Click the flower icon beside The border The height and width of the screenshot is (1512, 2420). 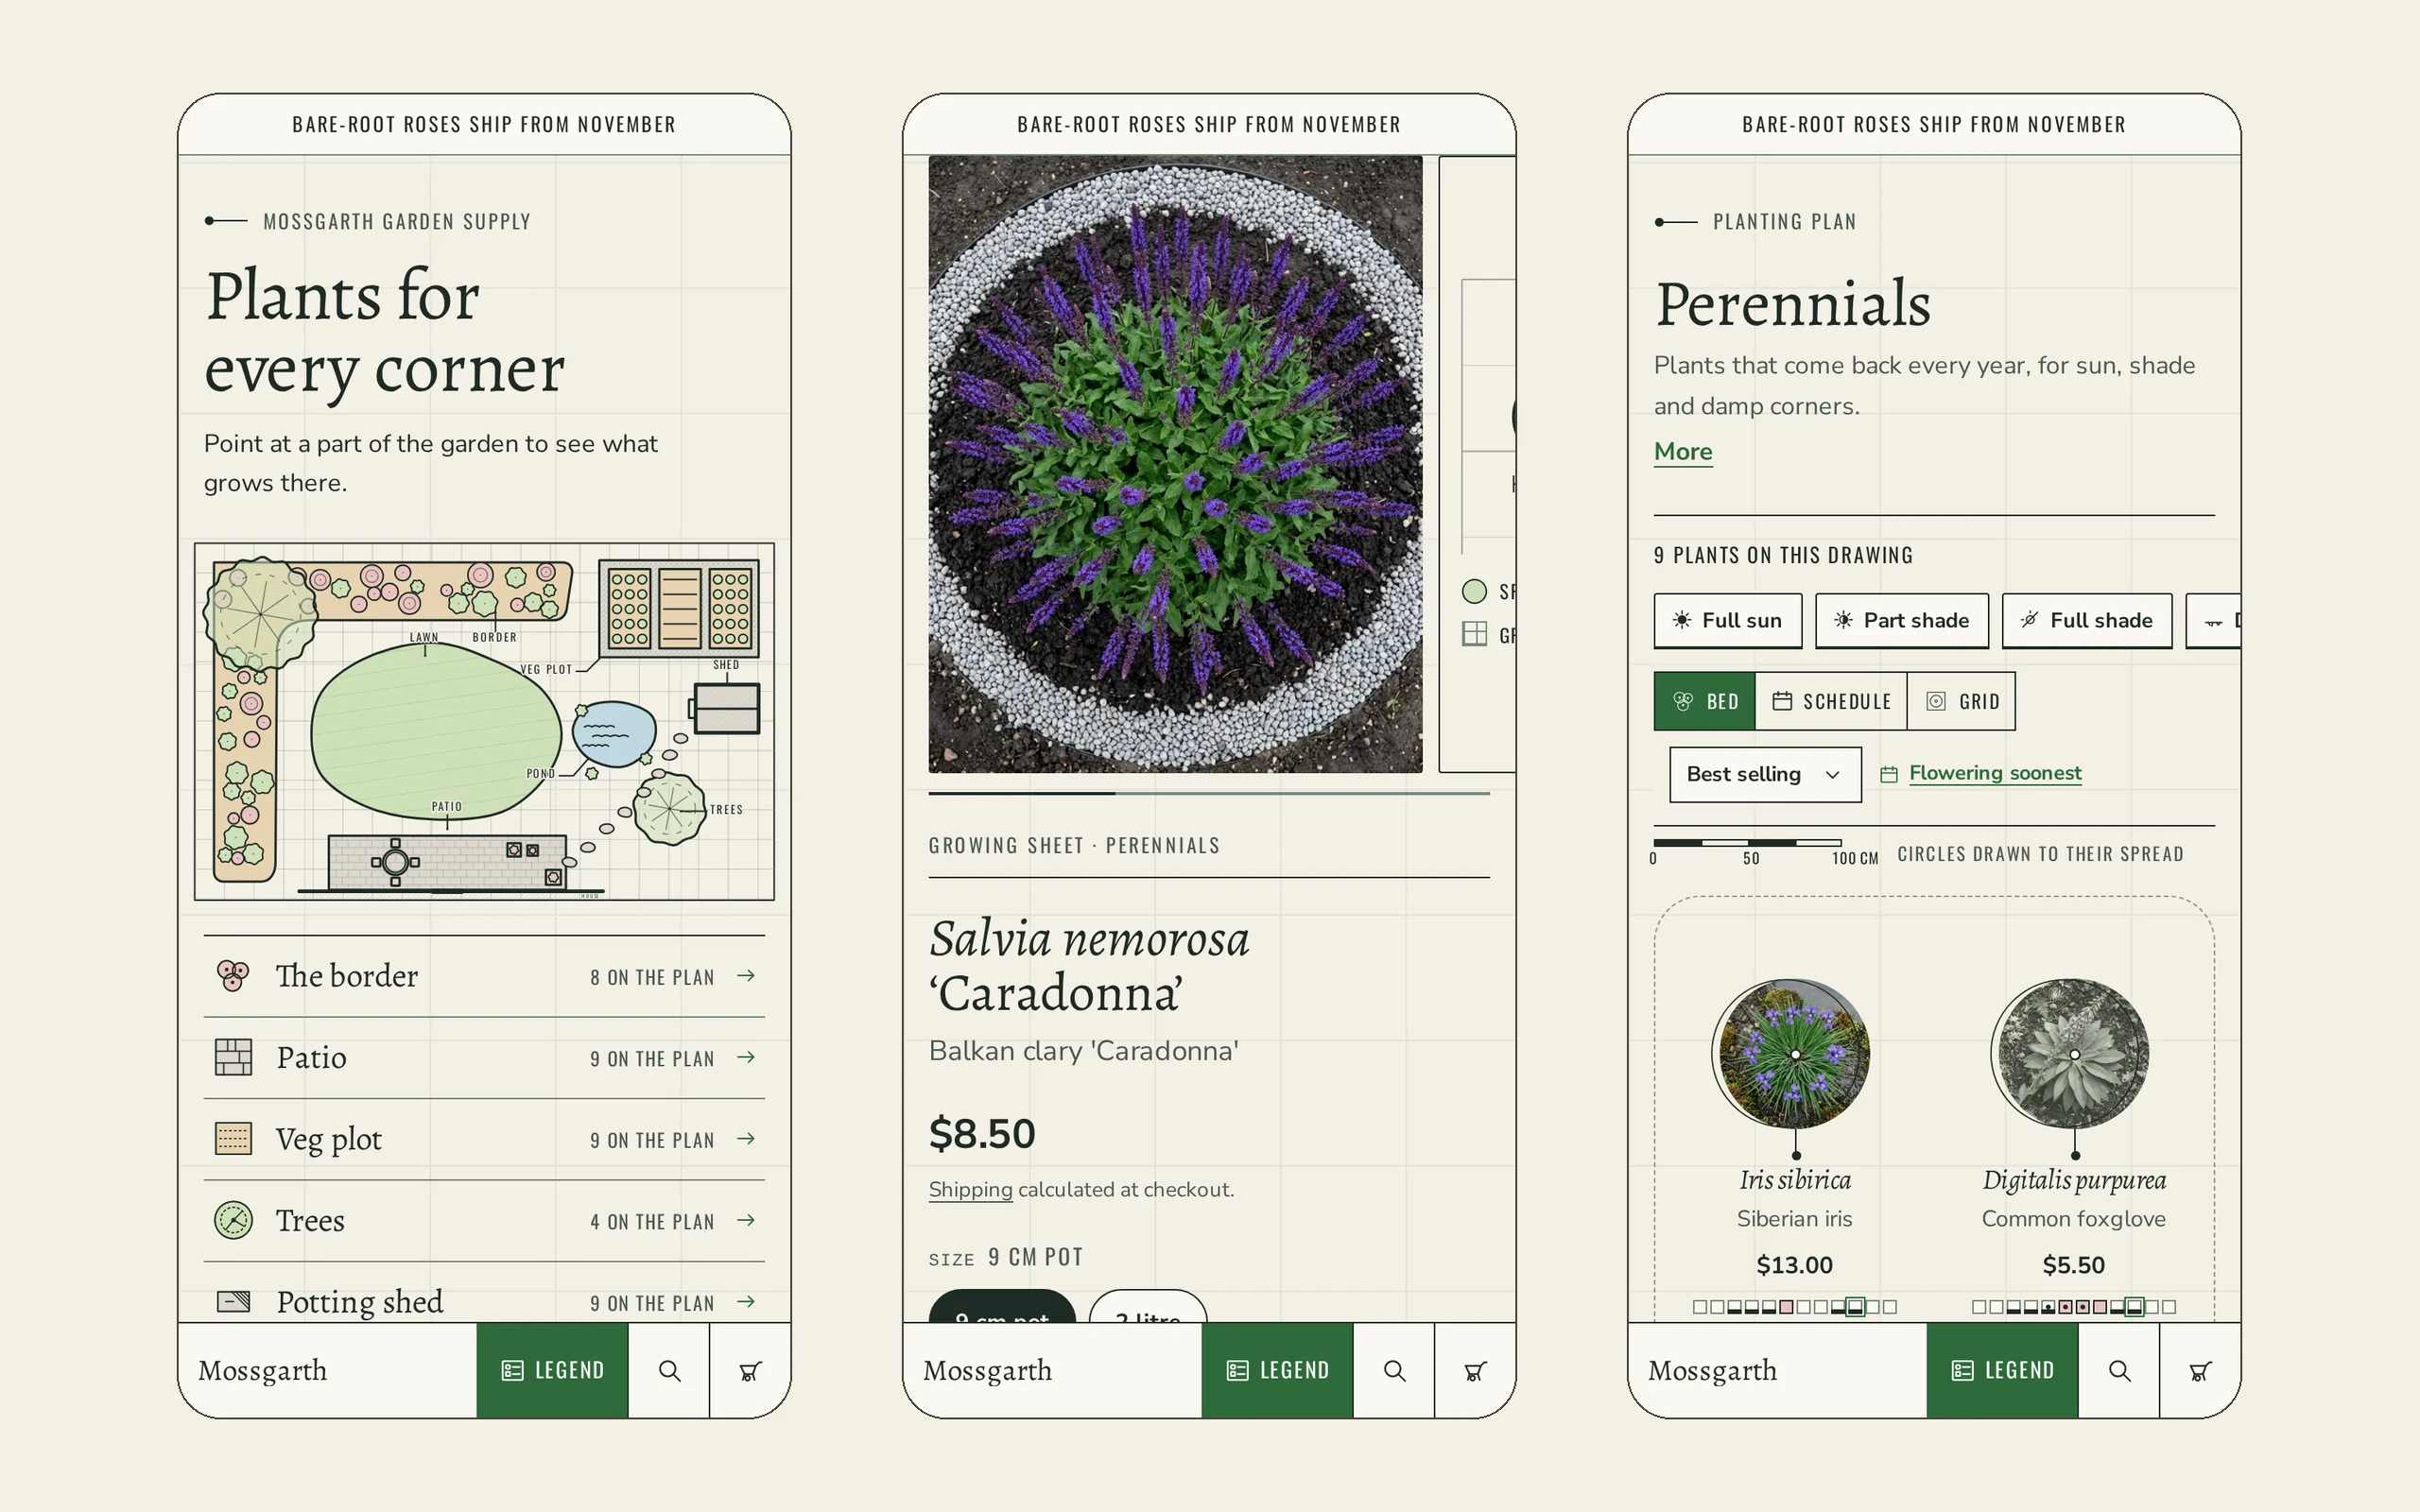click(233, 975)
